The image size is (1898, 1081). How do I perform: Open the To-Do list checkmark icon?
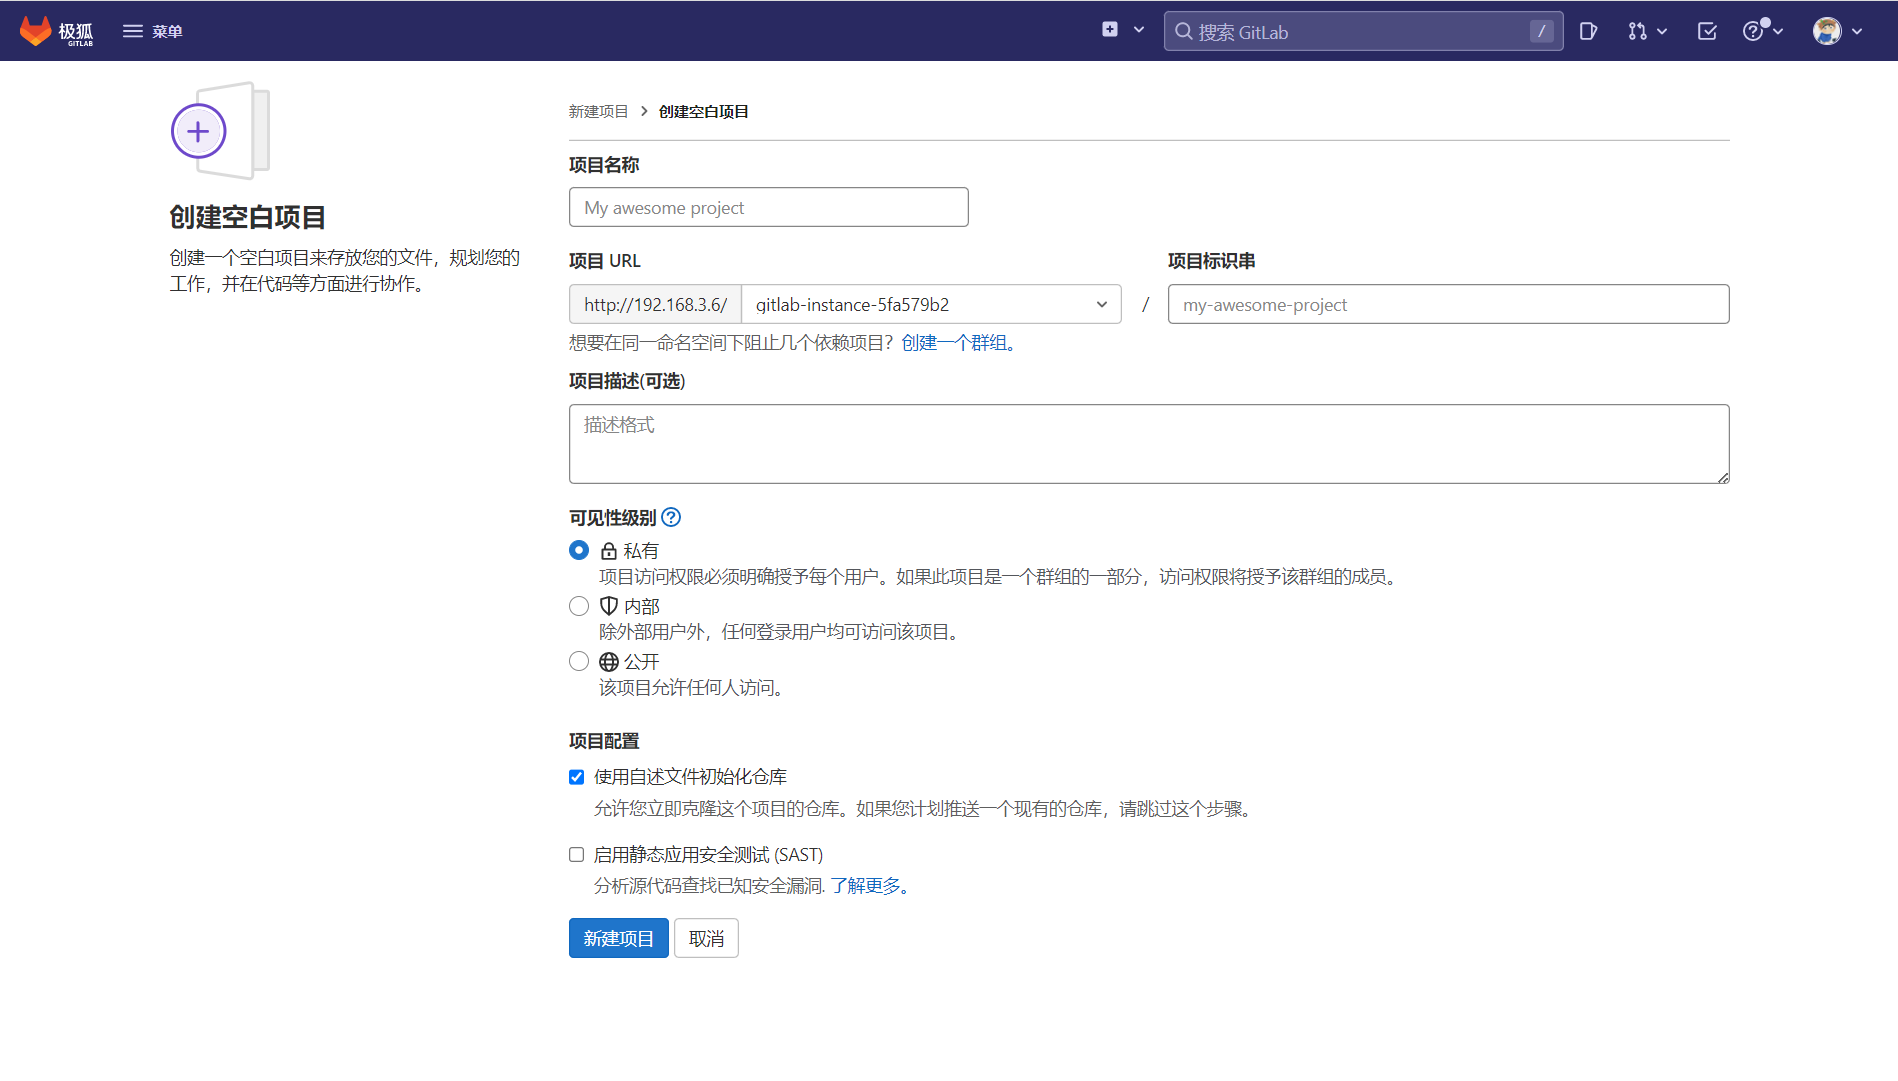pyautogui.click(x=1707, y=31)
